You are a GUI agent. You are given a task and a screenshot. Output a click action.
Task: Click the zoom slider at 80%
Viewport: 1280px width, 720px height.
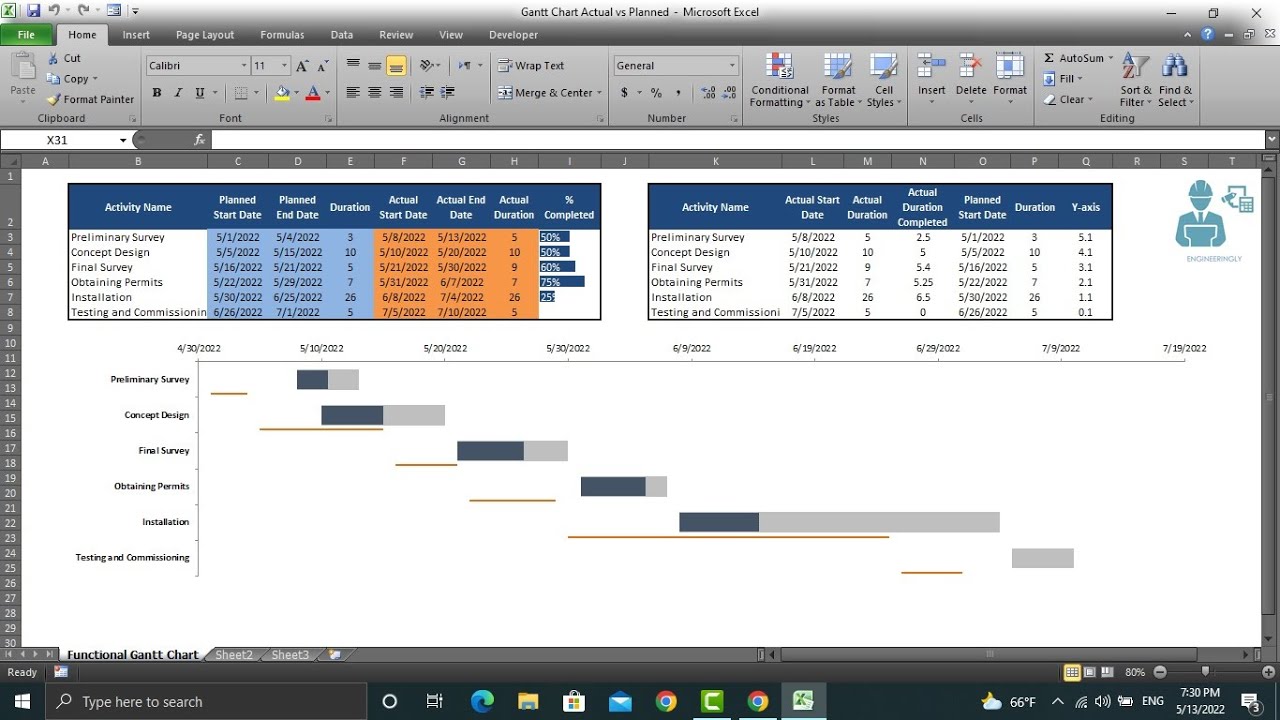tap(1205, 672)
